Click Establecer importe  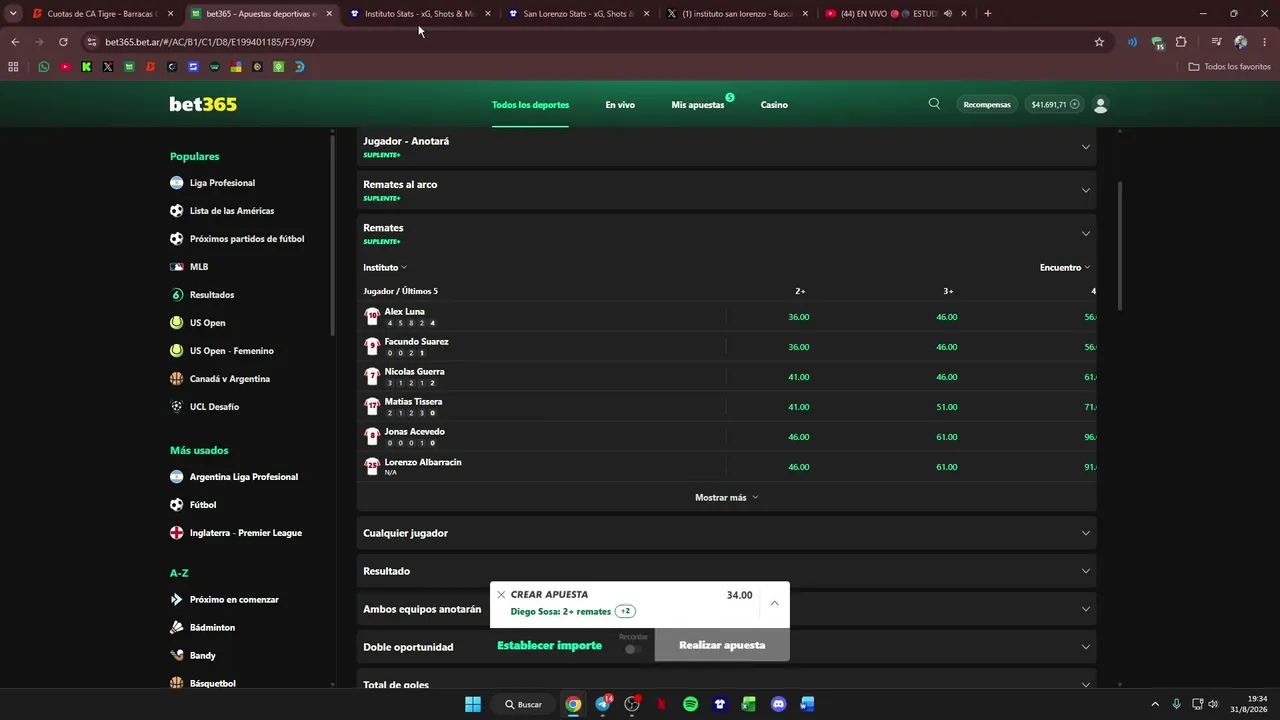[x=550, y=645]
